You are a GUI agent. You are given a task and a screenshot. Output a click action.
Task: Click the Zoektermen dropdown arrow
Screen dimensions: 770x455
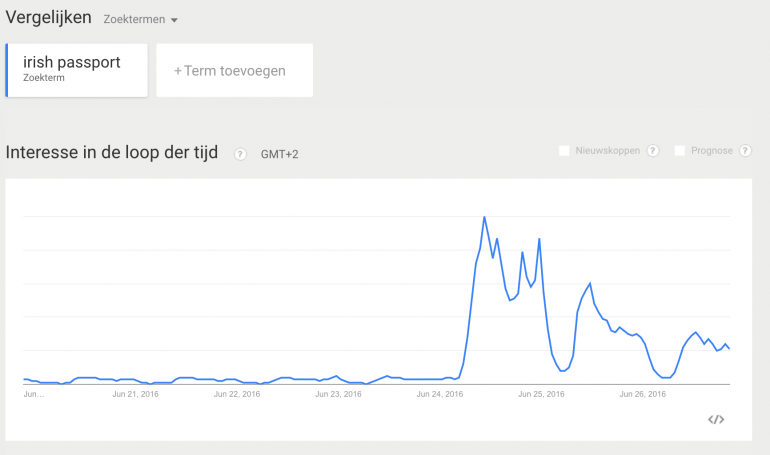pos(174,20)
